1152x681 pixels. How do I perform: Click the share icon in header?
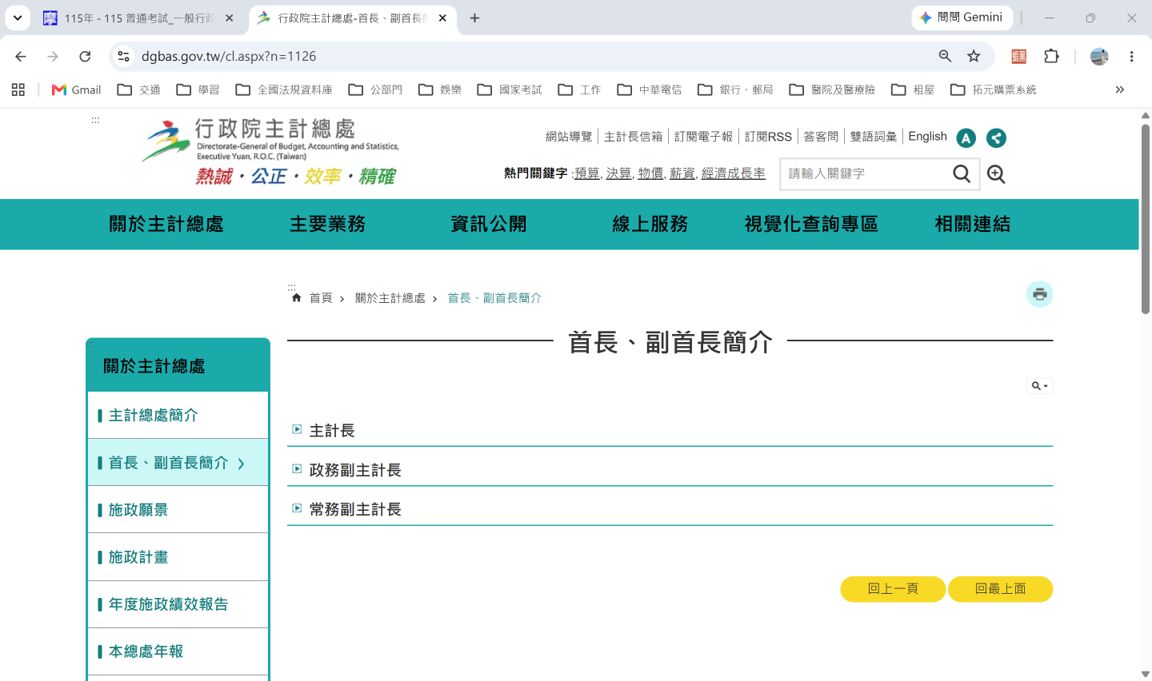(996, 137)
